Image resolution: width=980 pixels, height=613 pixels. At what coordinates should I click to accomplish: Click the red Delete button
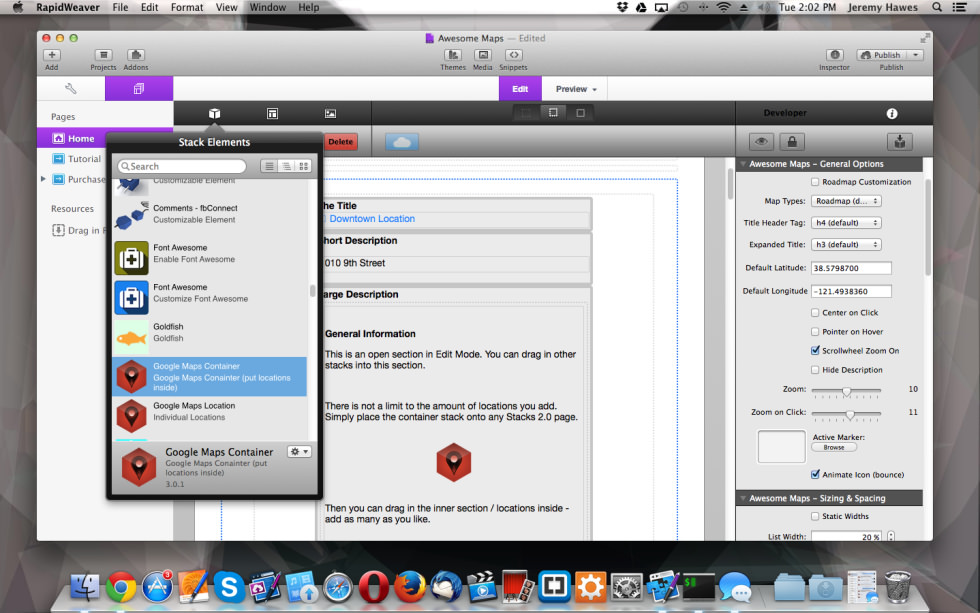pyautogui.click(x=341, y=142)
